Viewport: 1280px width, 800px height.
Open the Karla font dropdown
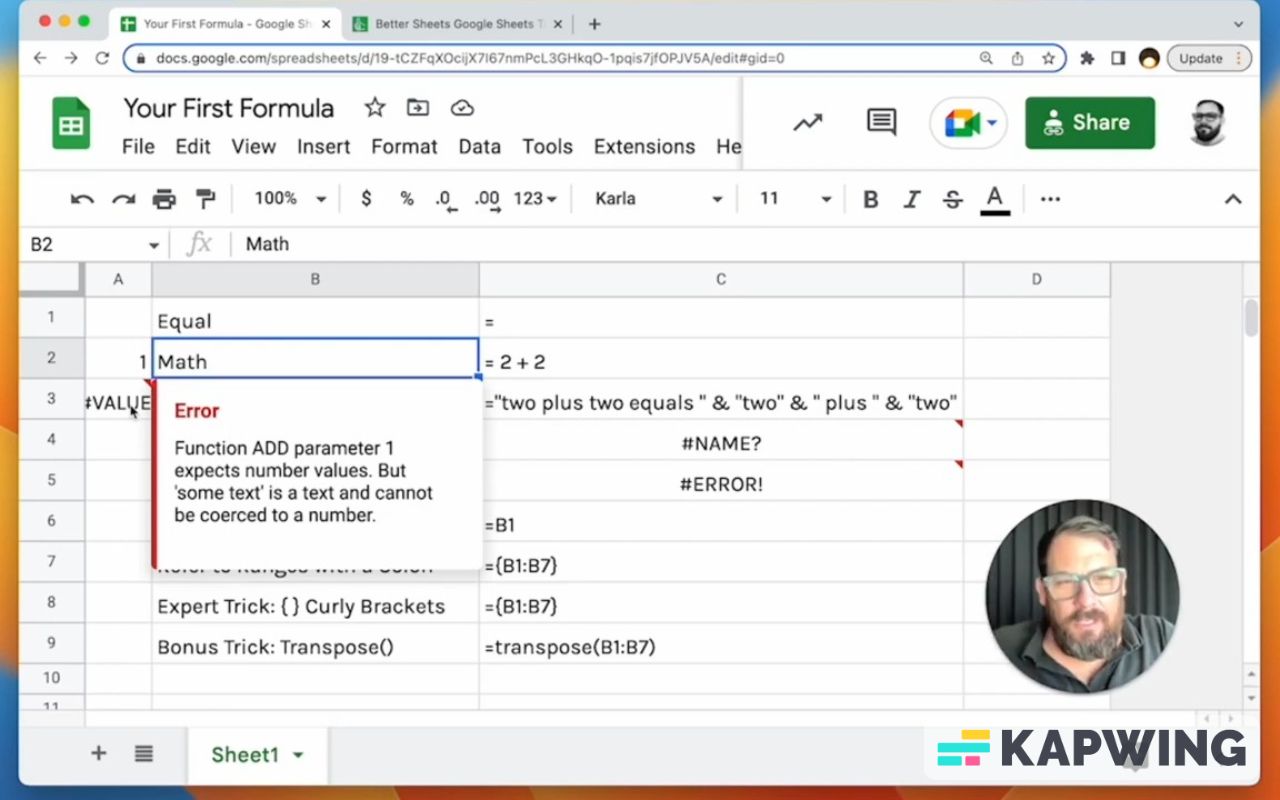[x=658, y=199]
